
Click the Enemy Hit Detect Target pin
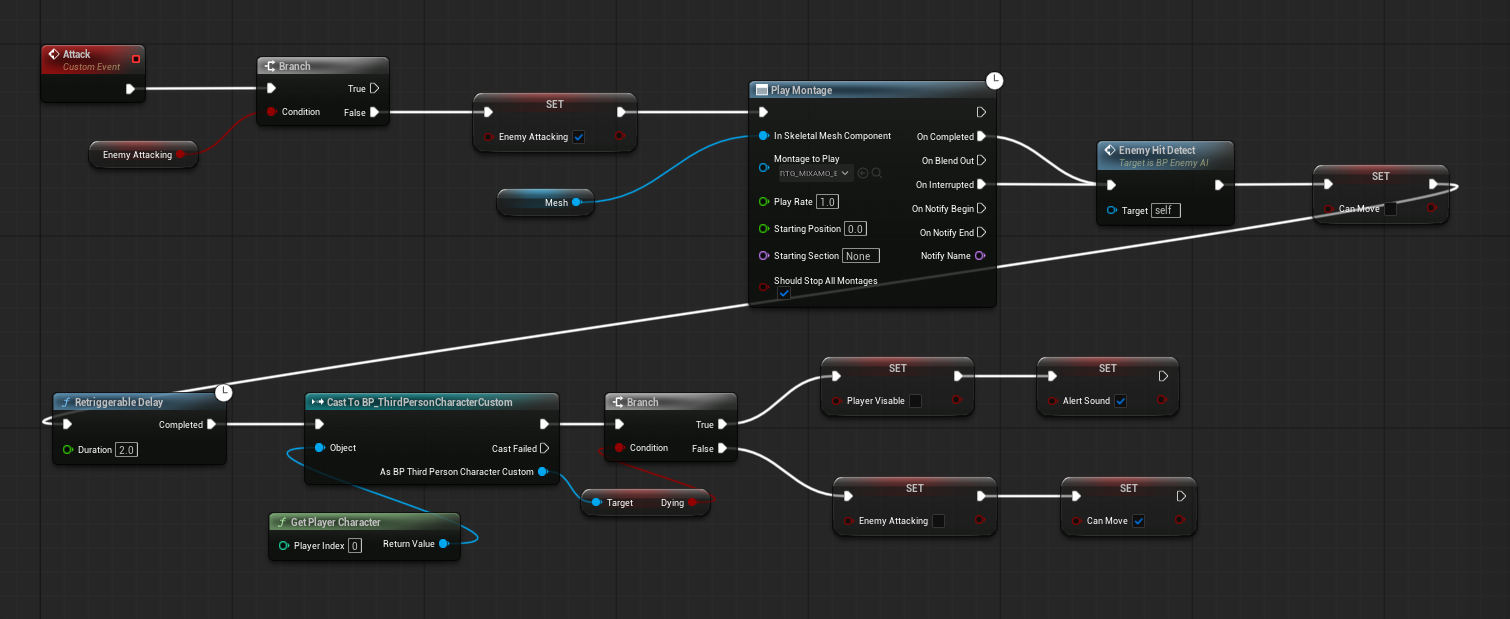[x=1112, y=211]
